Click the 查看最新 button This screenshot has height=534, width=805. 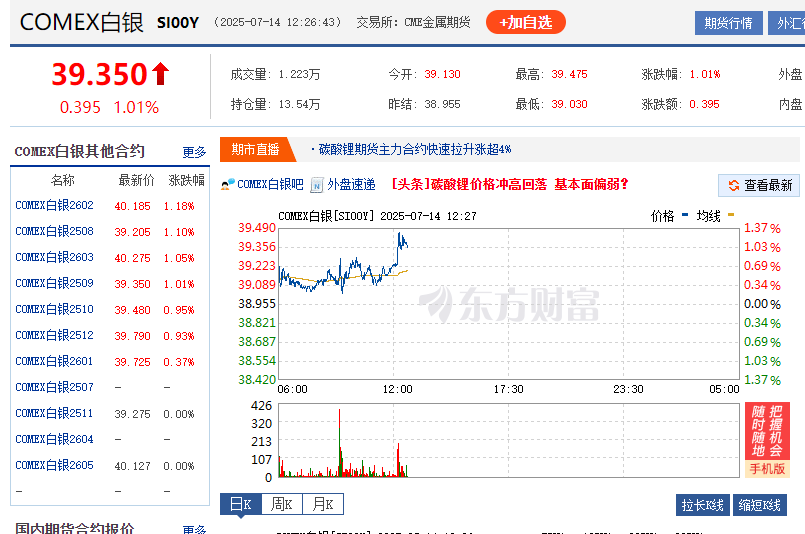coord(759,185)
